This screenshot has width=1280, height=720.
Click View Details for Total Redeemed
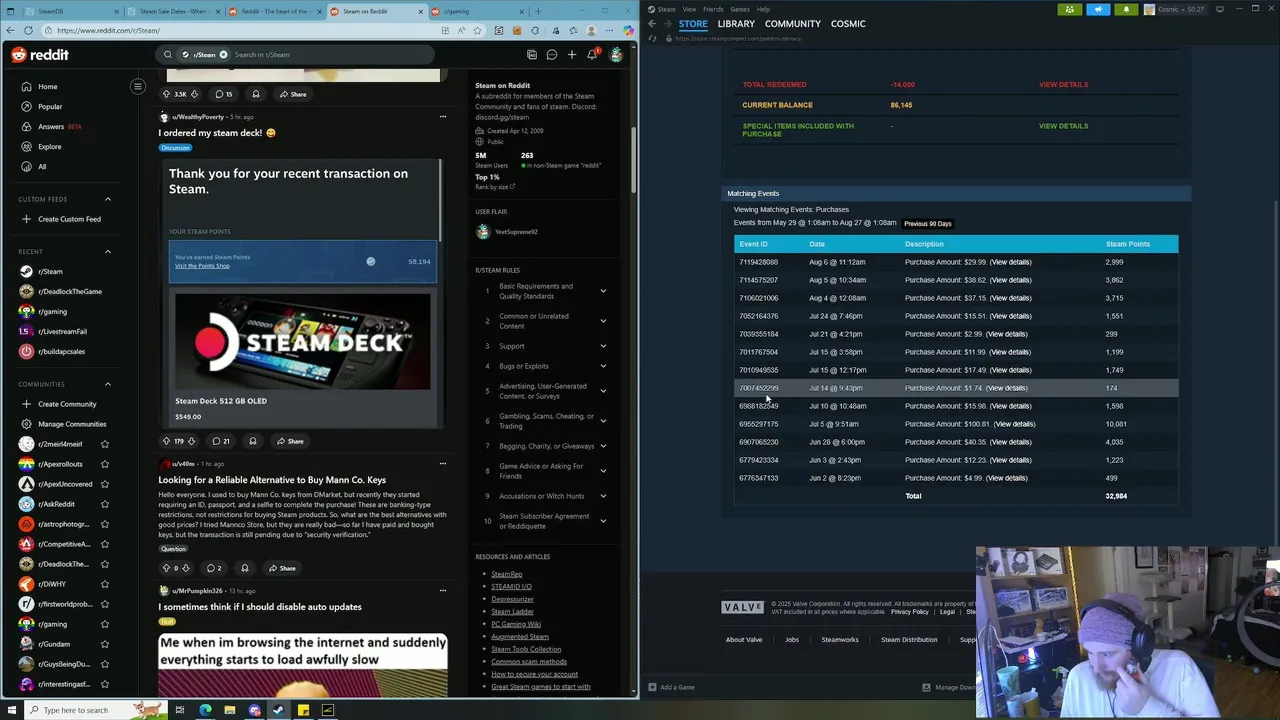click(x=1063, y=85)
